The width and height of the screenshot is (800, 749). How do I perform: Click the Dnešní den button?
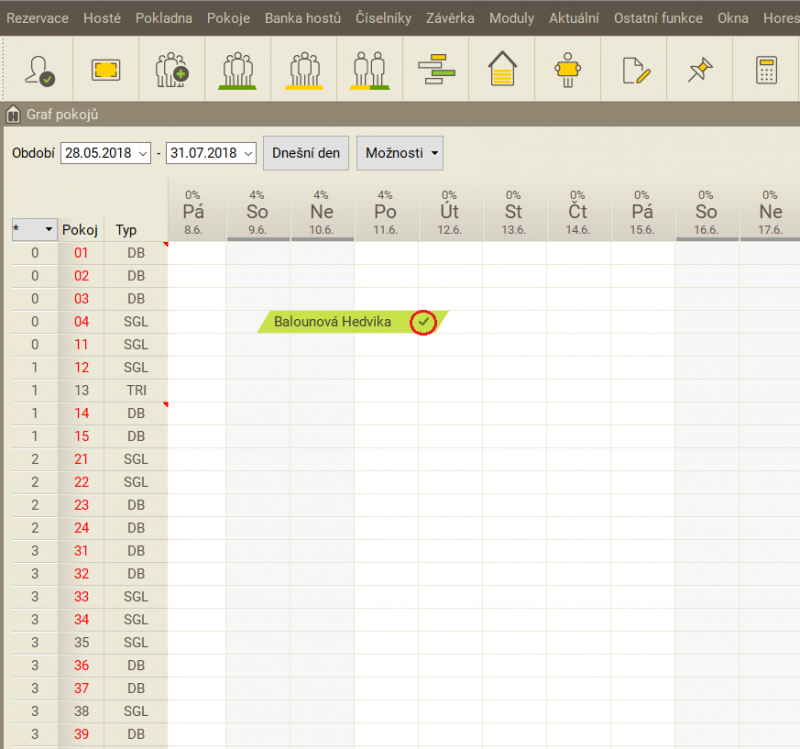click(x=306, y=153)
